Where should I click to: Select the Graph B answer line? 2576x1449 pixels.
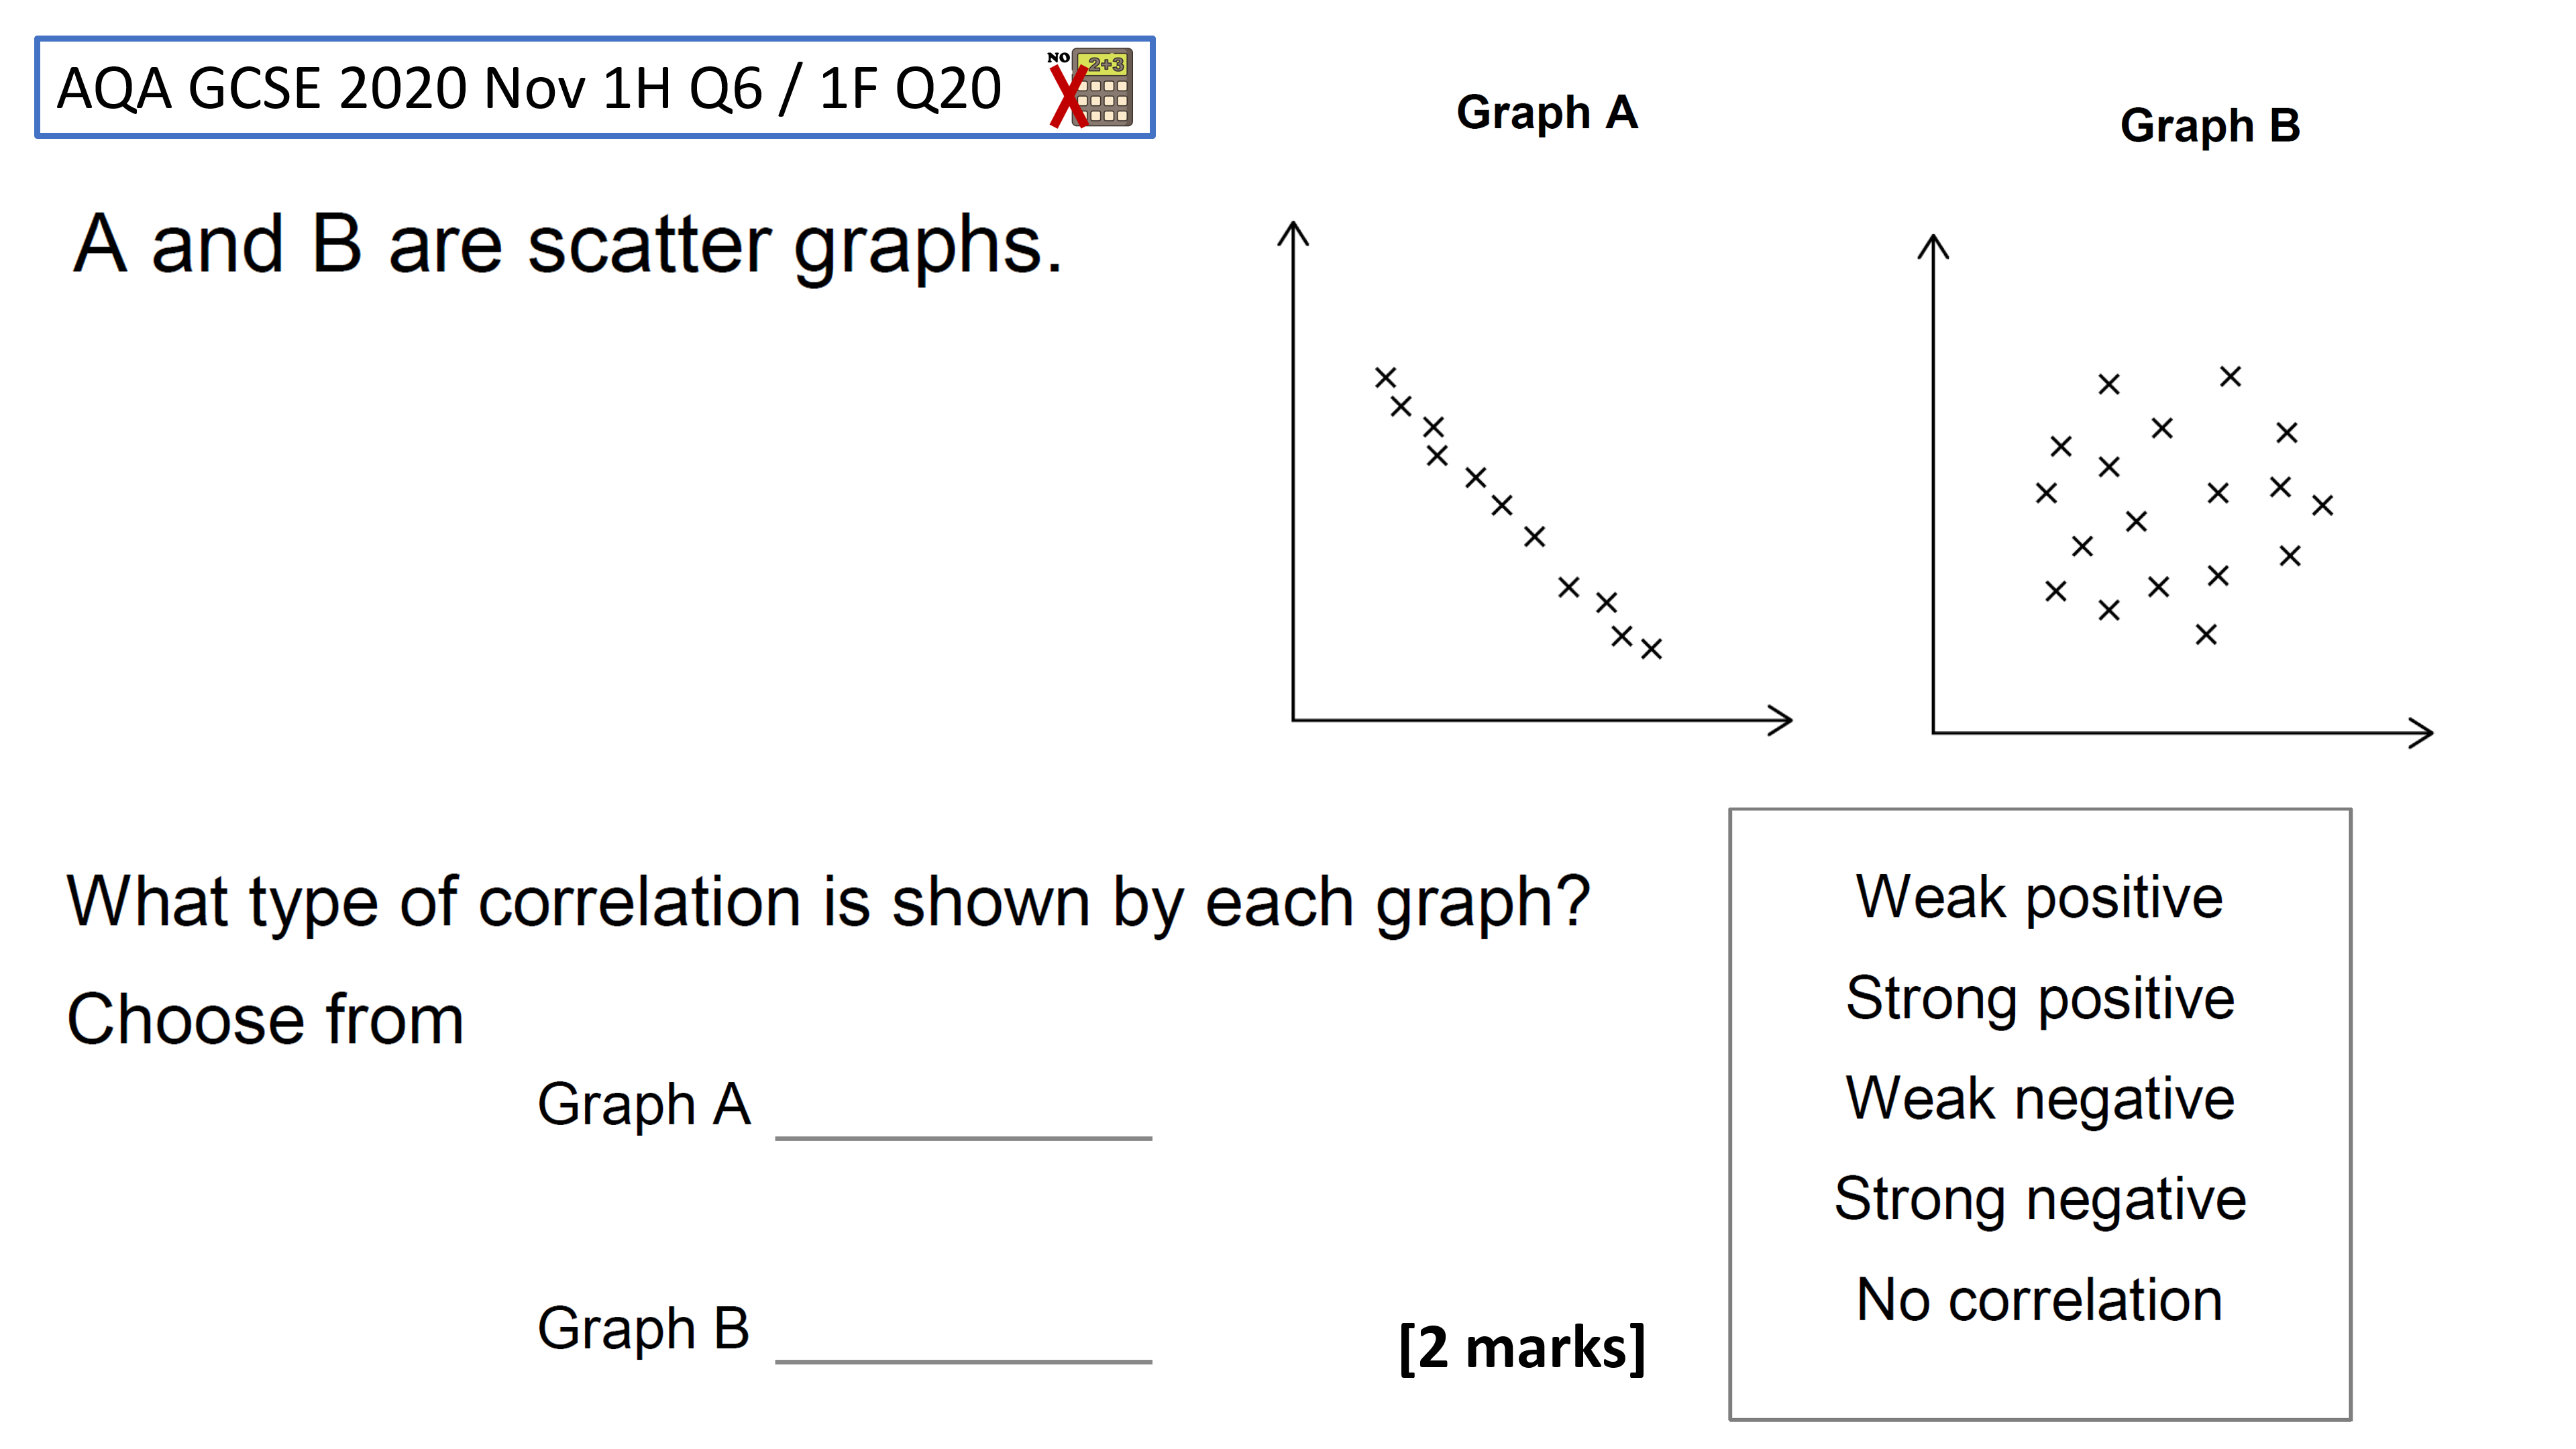pyautogui.click(x=963, y=1361)
